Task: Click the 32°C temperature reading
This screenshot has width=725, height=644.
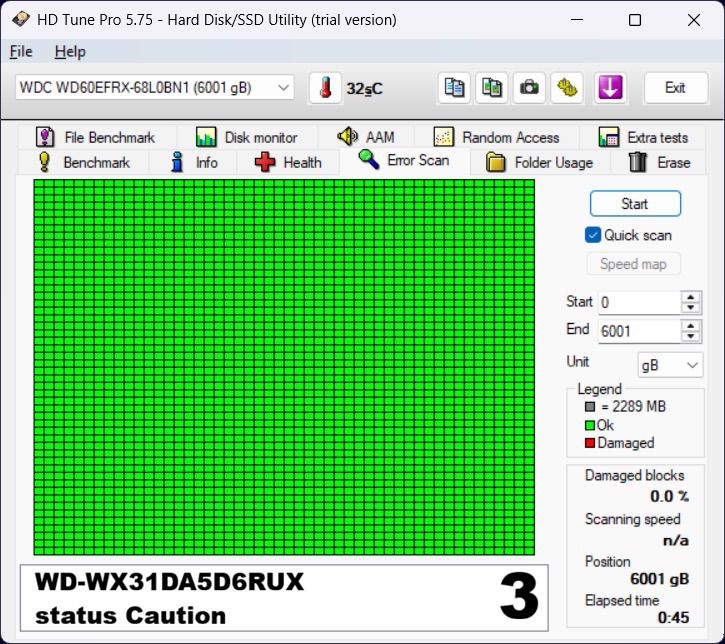Action: click(365, 88)
